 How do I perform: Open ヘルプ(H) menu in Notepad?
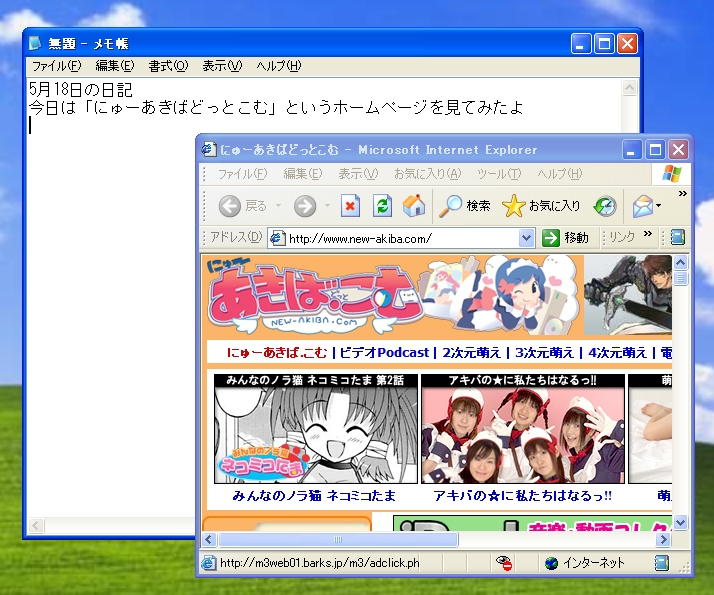pos(279,66)
